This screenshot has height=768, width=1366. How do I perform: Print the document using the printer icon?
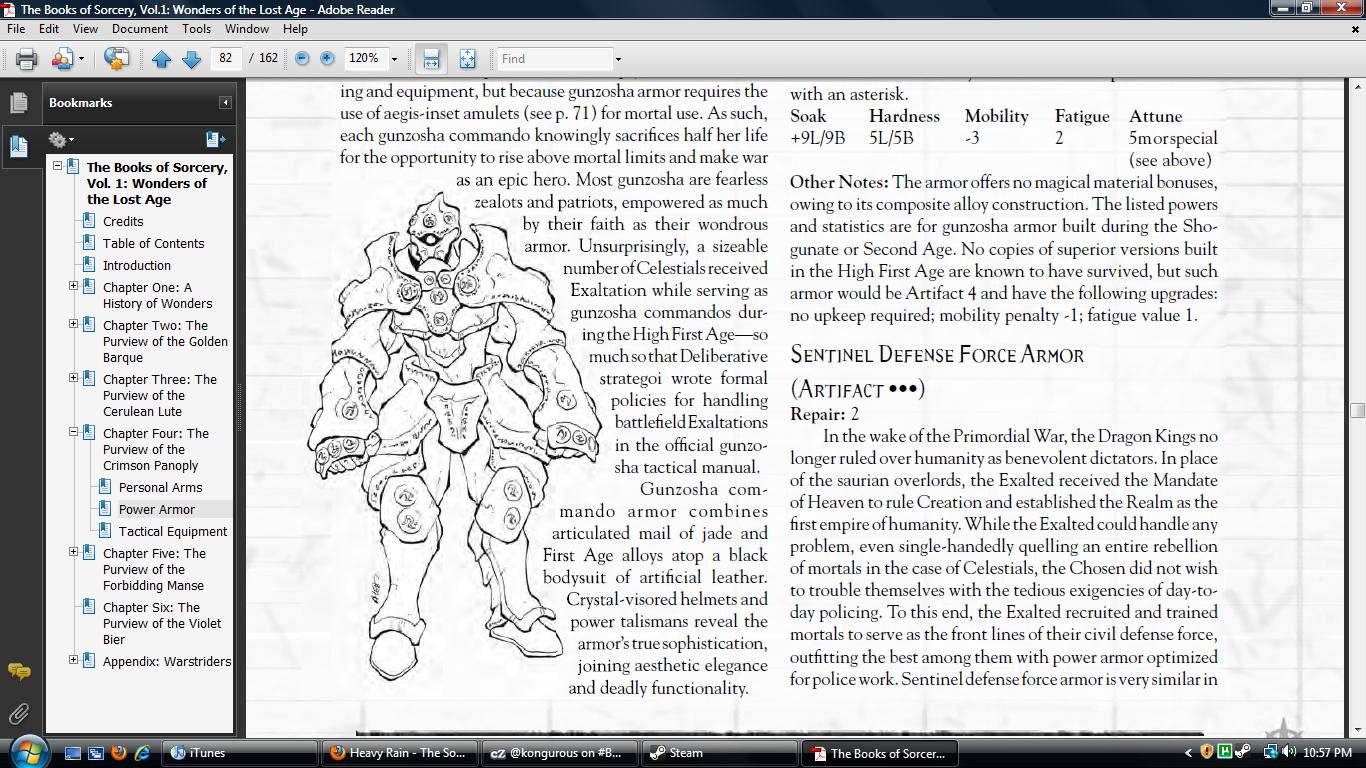[x=26, y=59]
